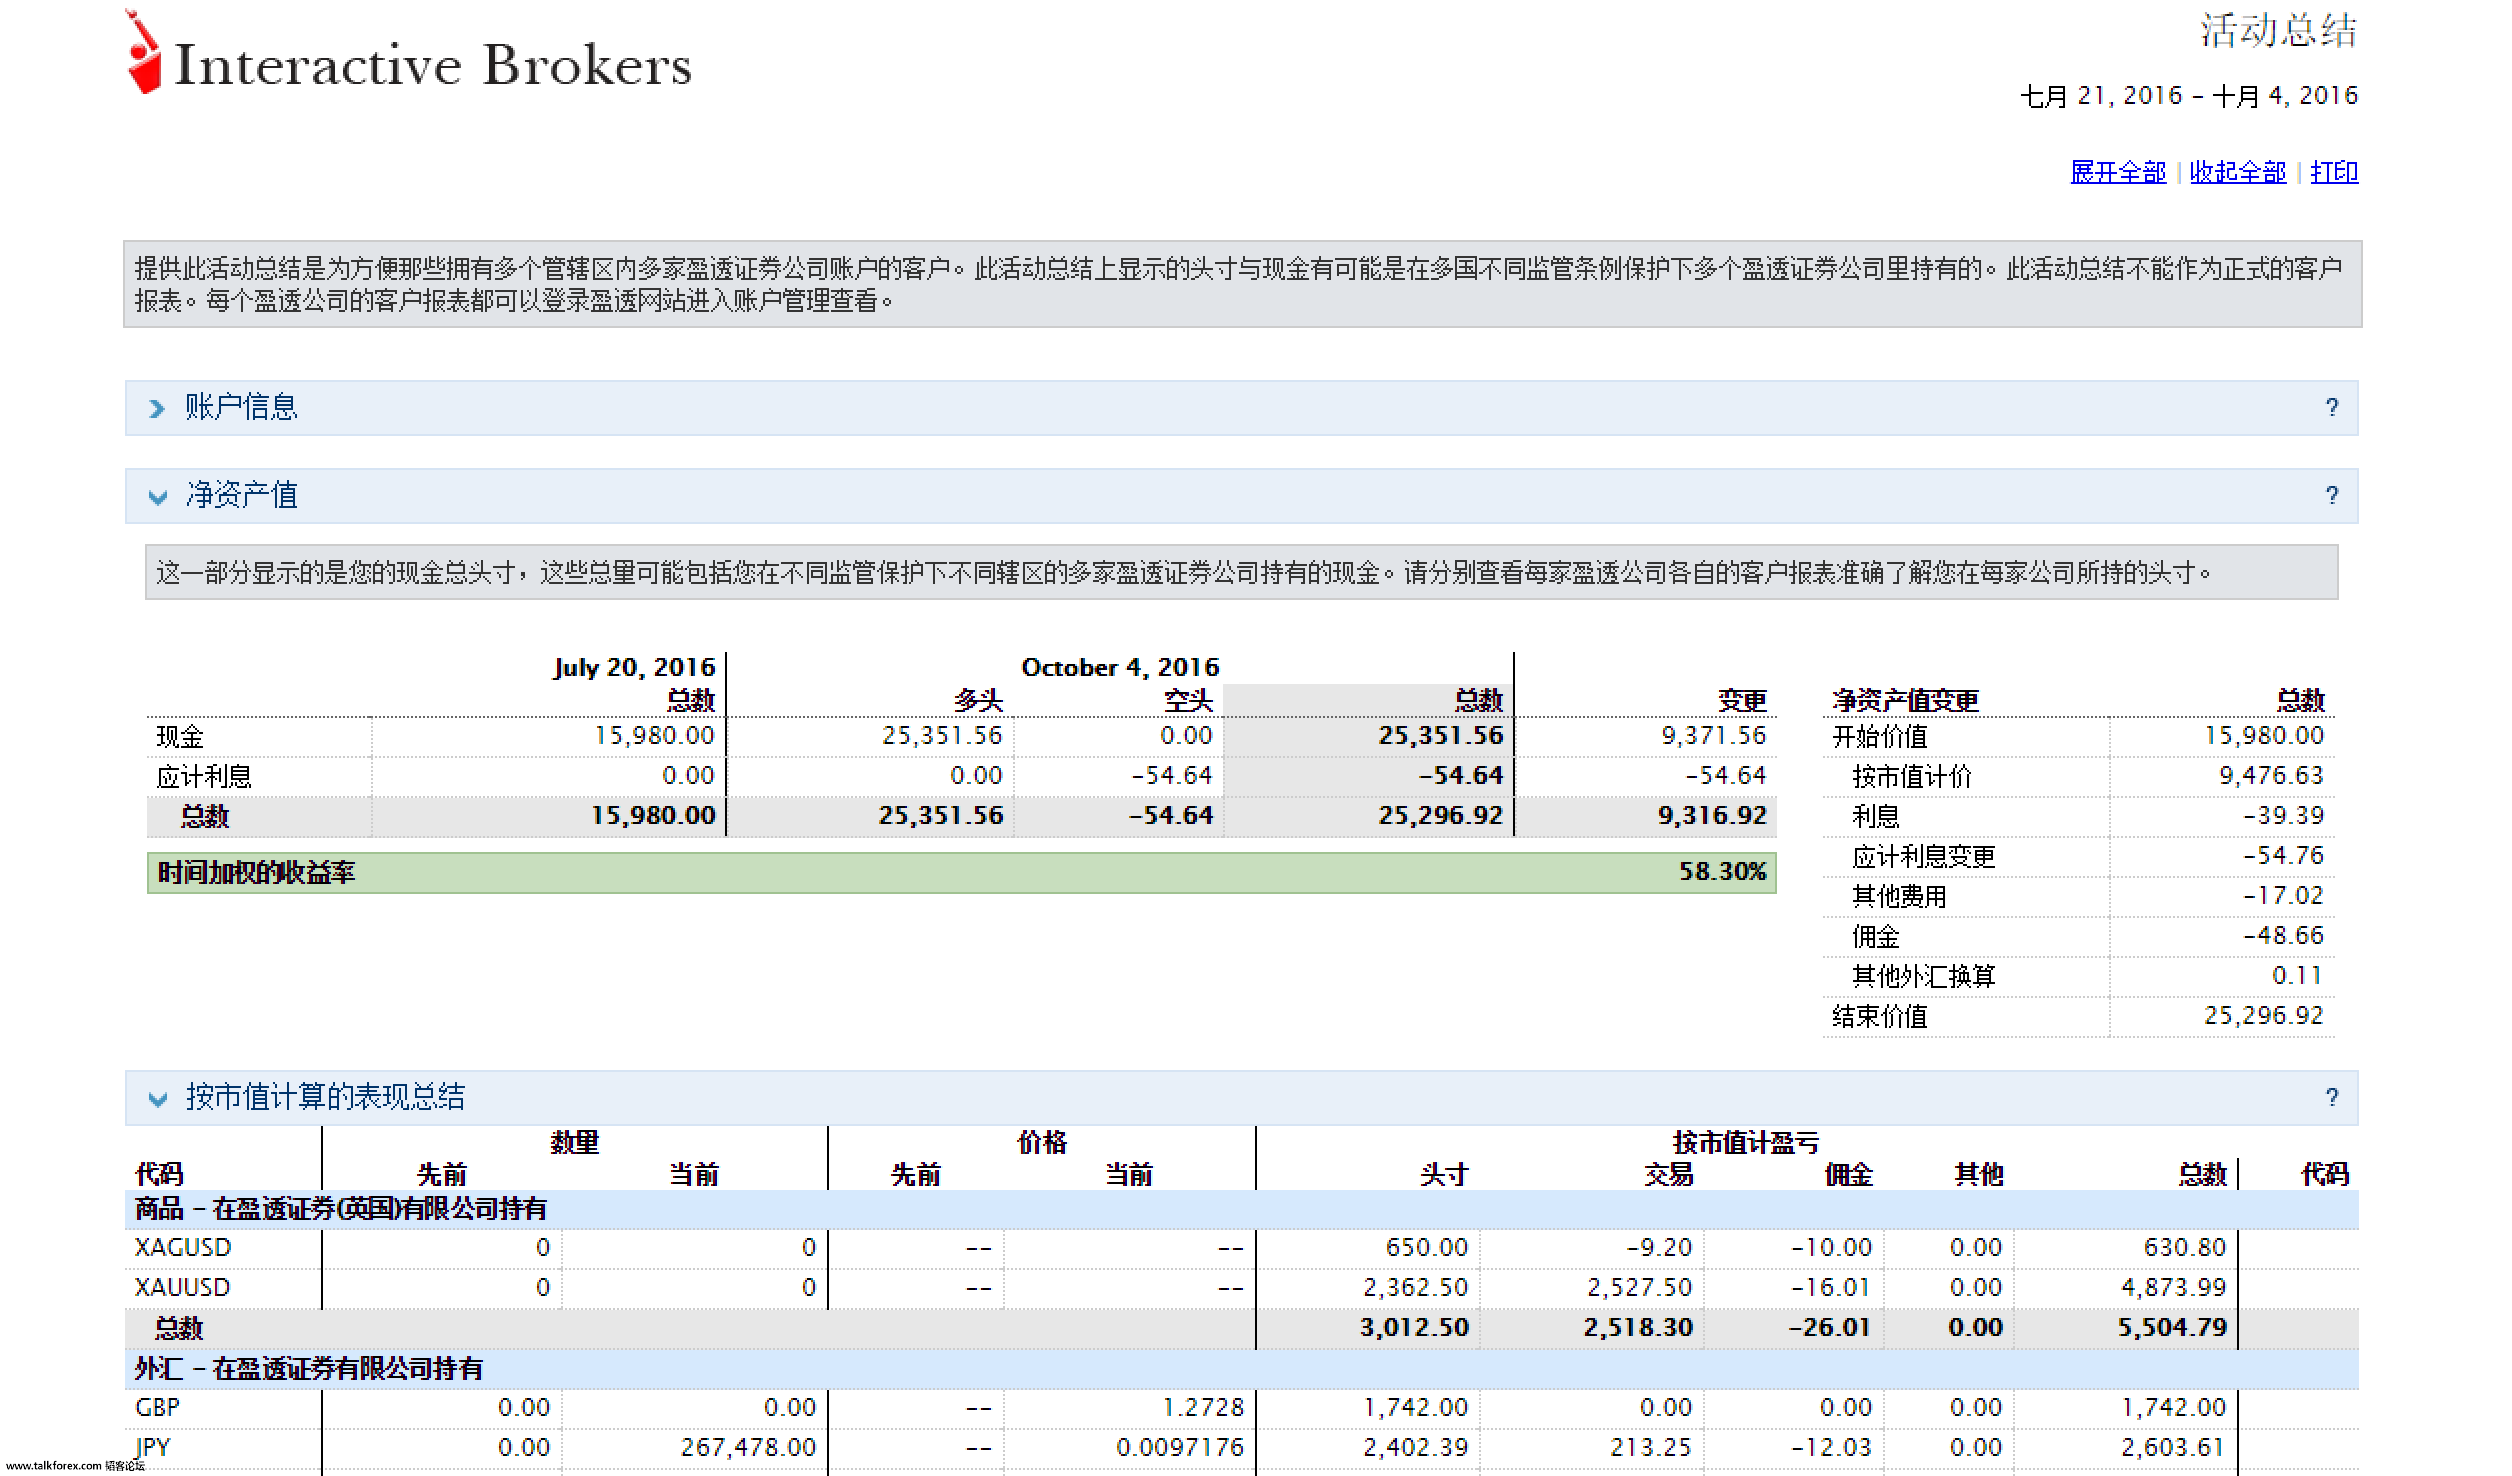Click the Interactive Brokers logo

coord(408,53)
